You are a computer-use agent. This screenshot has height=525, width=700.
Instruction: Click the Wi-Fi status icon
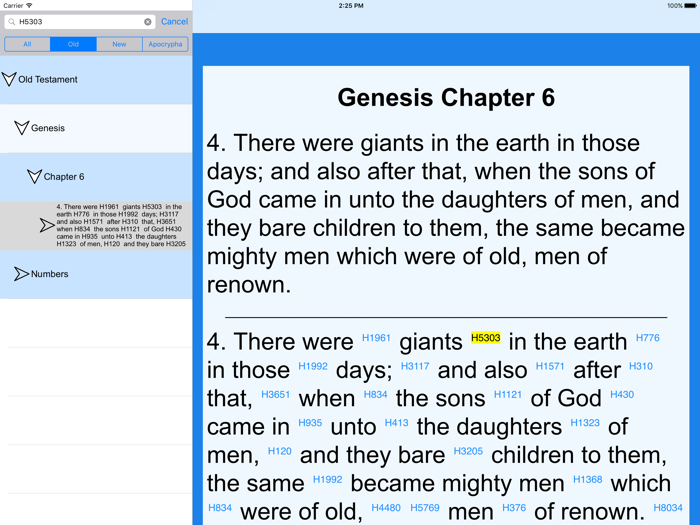29,5
